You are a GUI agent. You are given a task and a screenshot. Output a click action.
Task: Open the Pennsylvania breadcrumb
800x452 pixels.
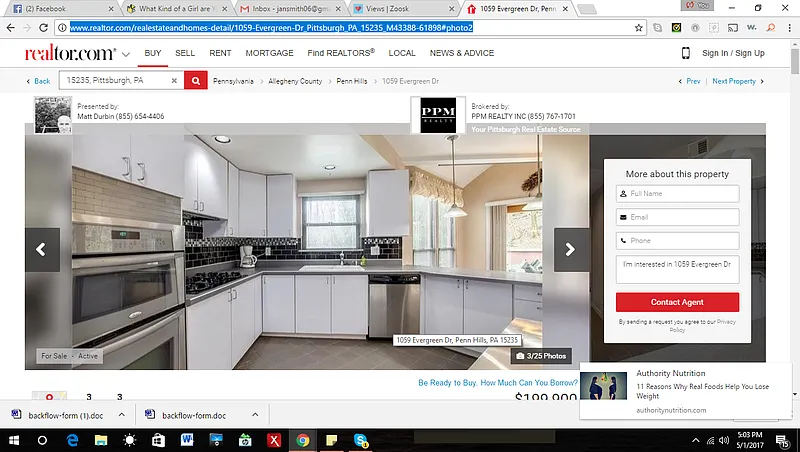click(233, 81)
